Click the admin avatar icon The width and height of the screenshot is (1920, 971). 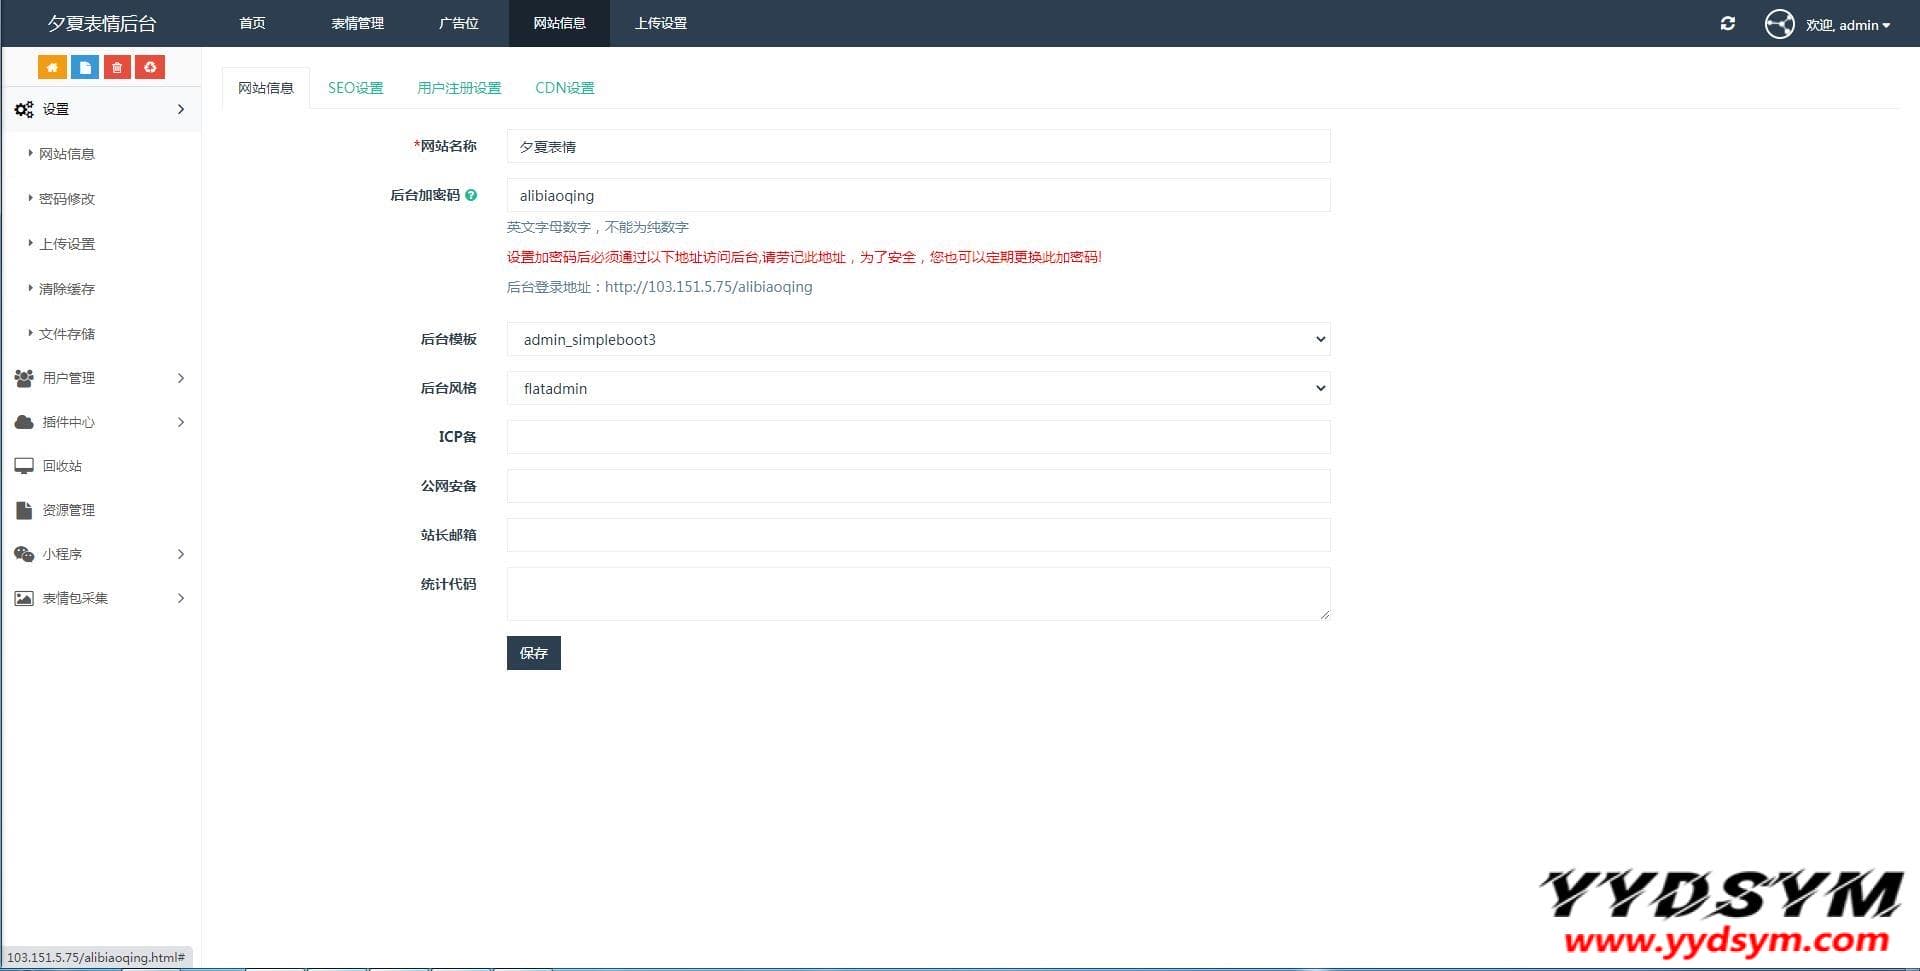(x=1779, y=24)
